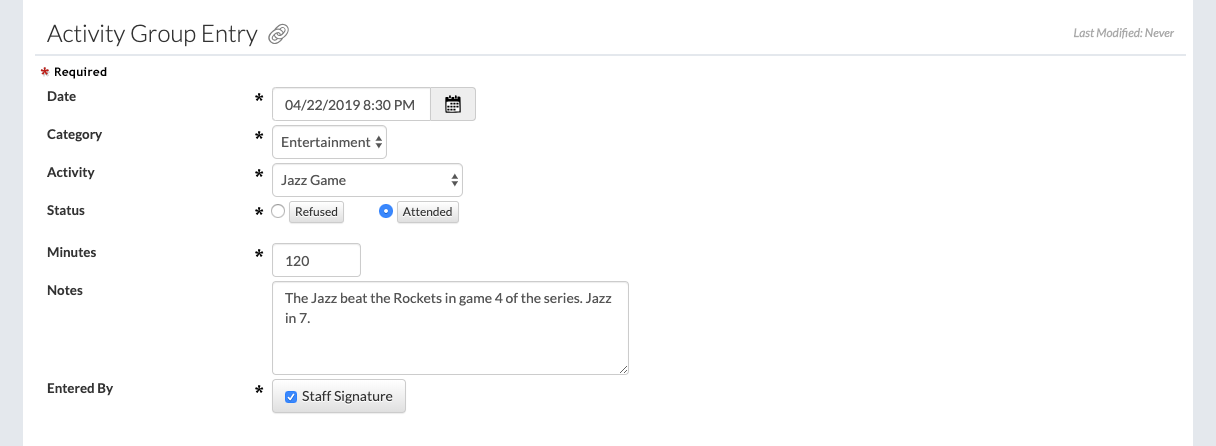
Task: Click the Activity Group Entry heading
Action: pos(153,34)
